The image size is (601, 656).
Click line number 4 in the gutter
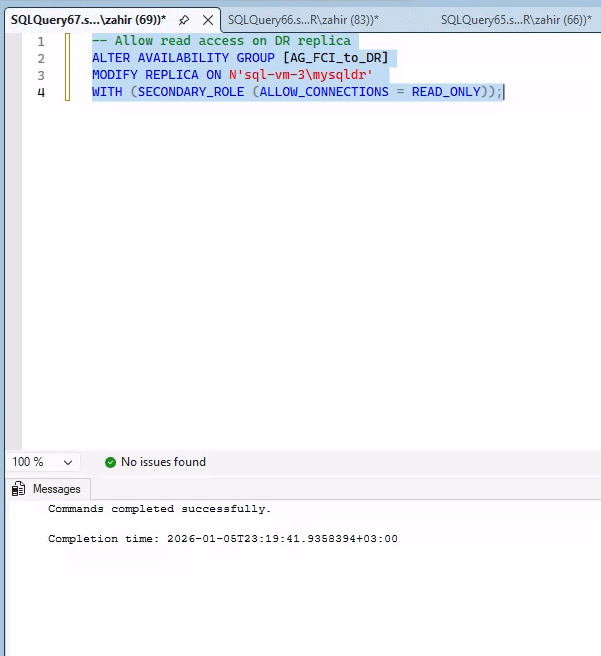pos(40,92)
